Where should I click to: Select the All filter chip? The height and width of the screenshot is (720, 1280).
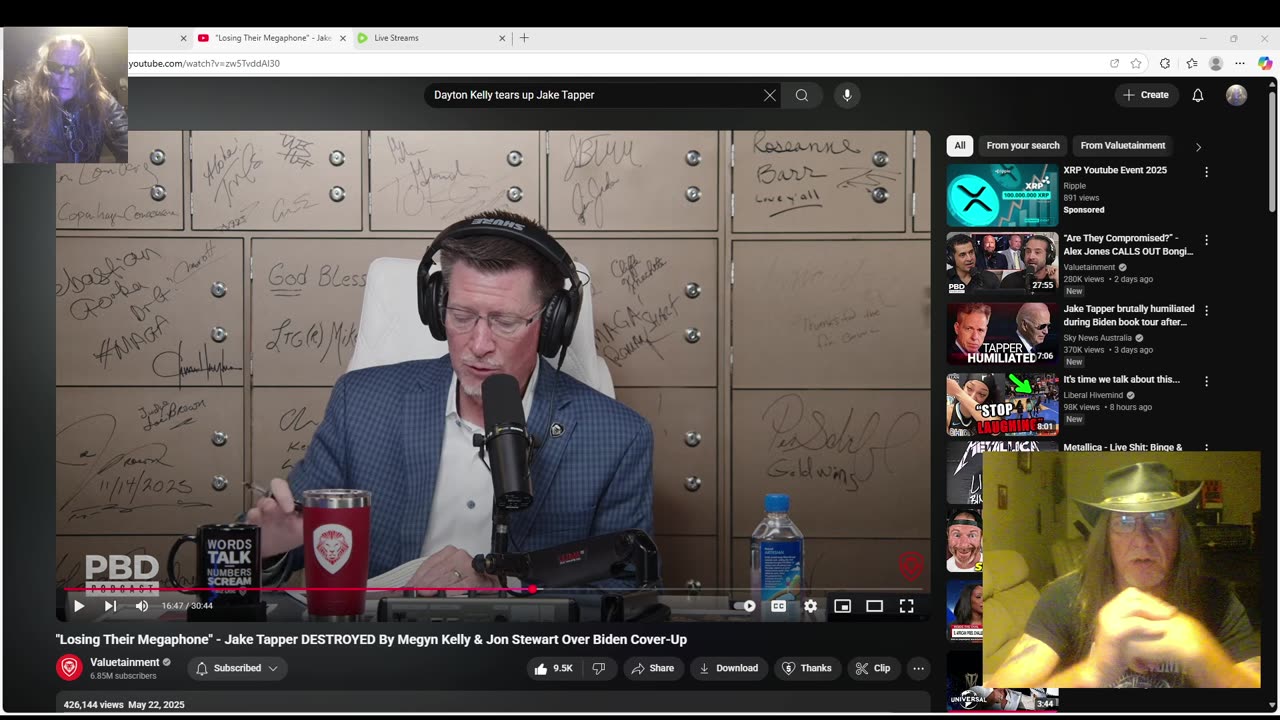960,146
